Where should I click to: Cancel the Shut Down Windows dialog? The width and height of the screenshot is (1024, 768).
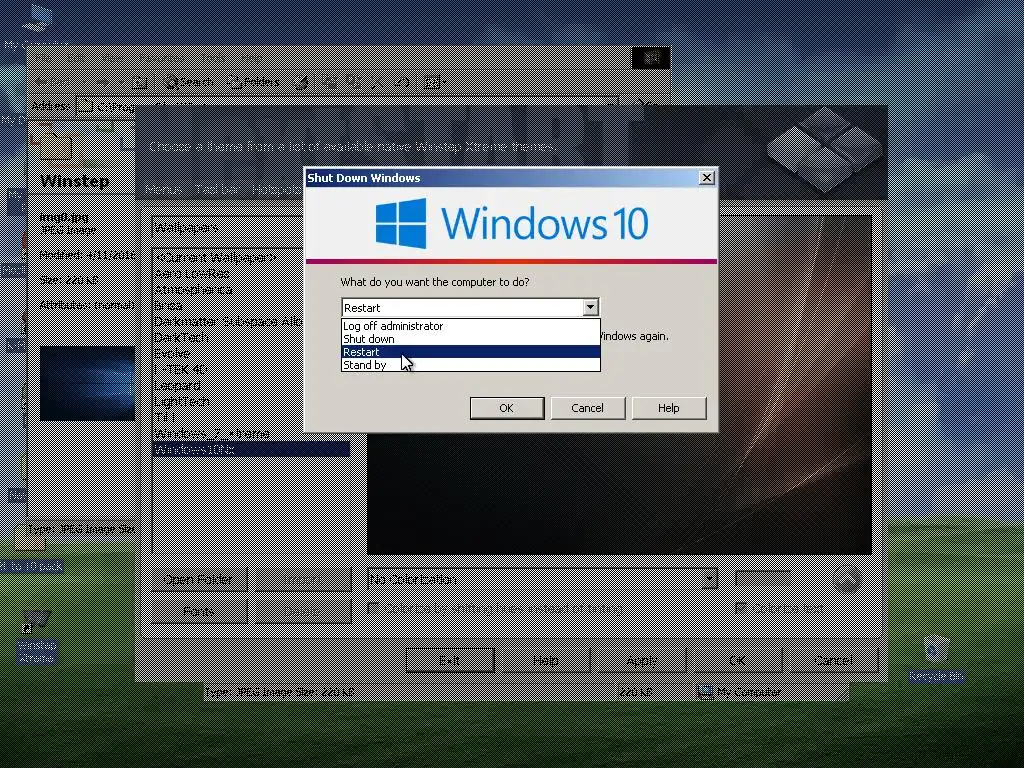coord(588,408)
